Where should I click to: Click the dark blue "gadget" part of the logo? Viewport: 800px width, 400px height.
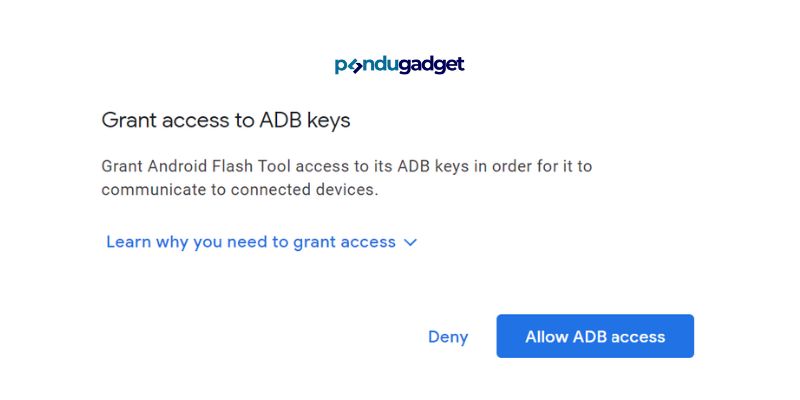pos(432,65)
